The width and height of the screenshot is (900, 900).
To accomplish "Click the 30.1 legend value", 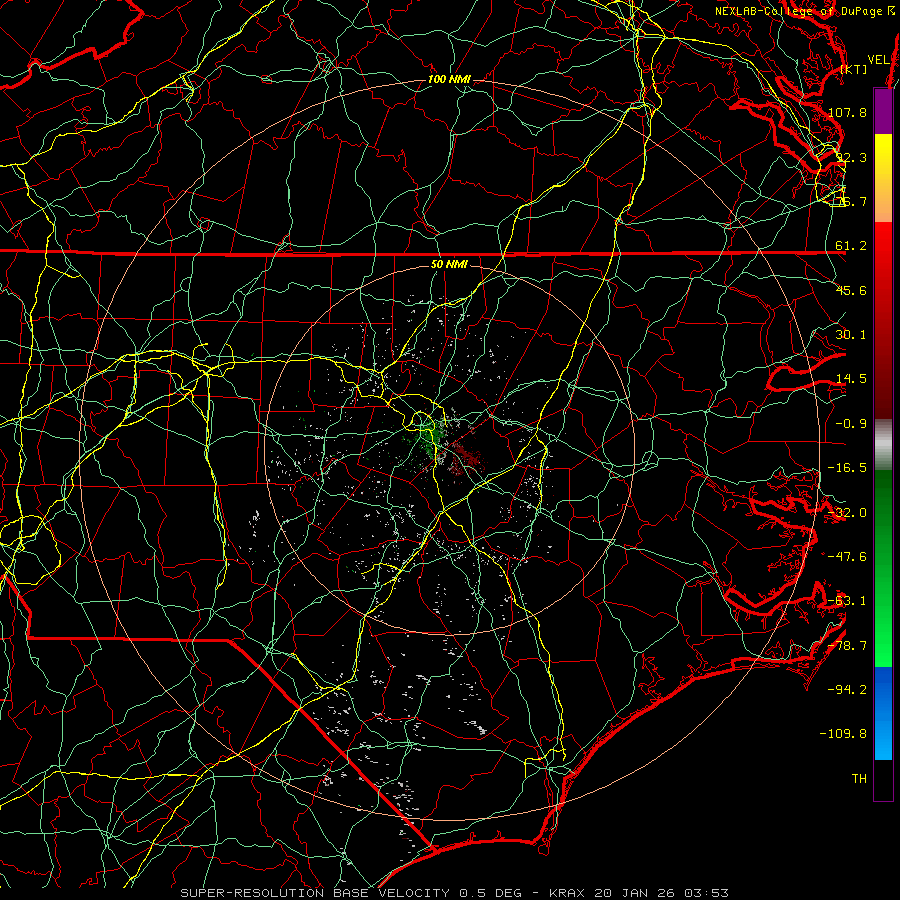I will [851, 335].
